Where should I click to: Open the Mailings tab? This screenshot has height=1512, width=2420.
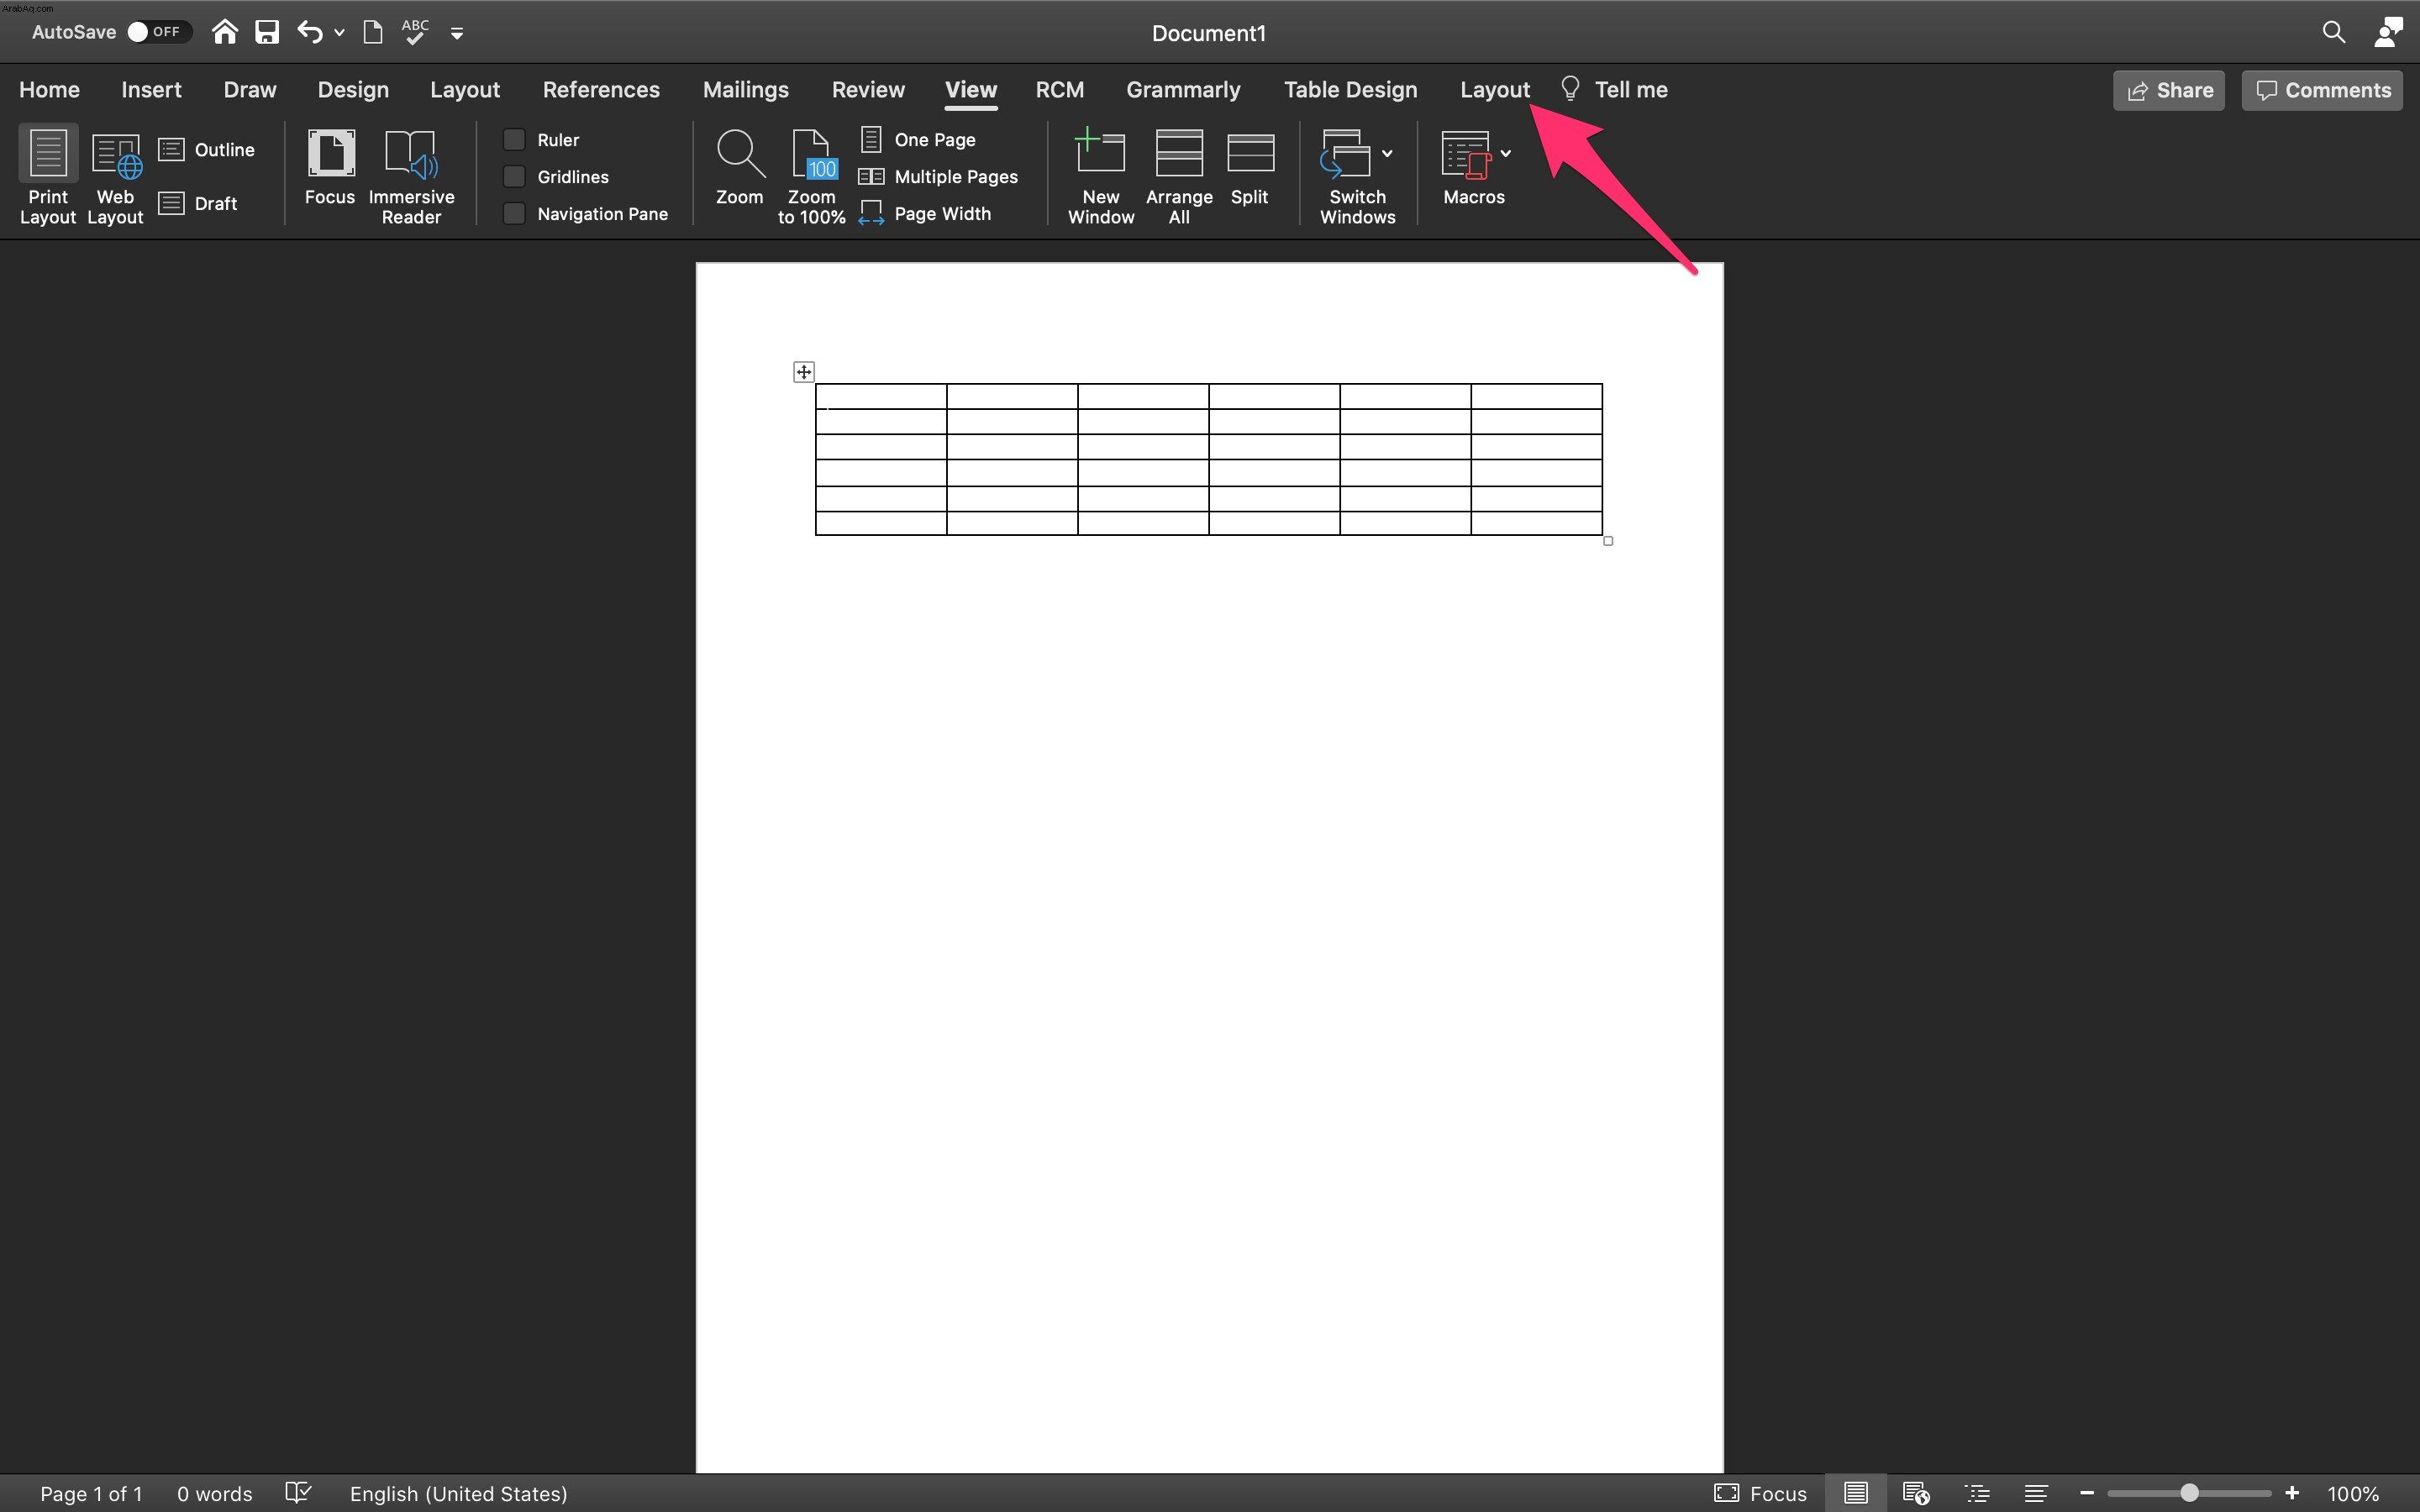click(746, 89)
